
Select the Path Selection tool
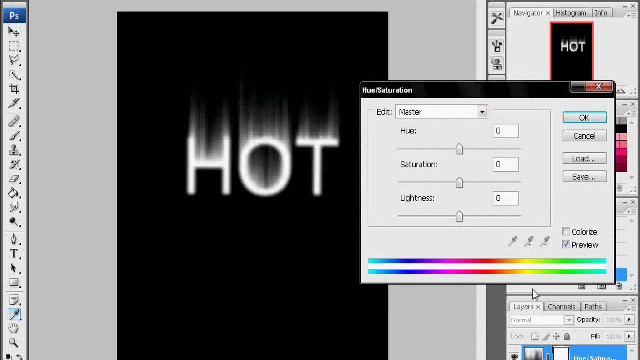[14, 268]
